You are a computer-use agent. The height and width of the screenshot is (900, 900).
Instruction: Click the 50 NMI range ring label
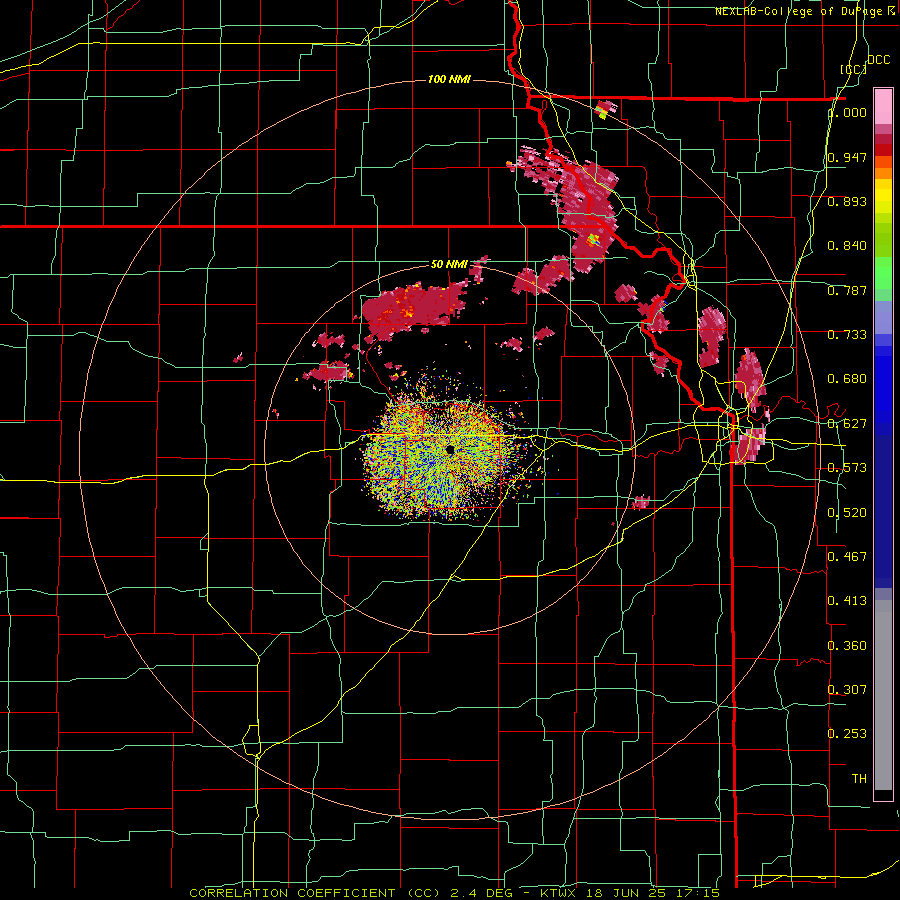449,265
